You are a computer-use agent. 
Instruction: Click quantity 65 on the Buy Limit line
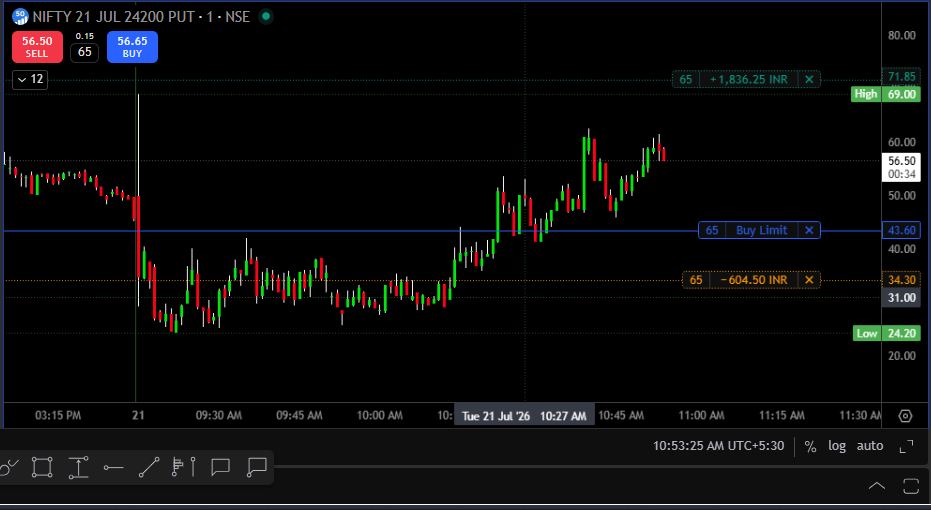712,230
